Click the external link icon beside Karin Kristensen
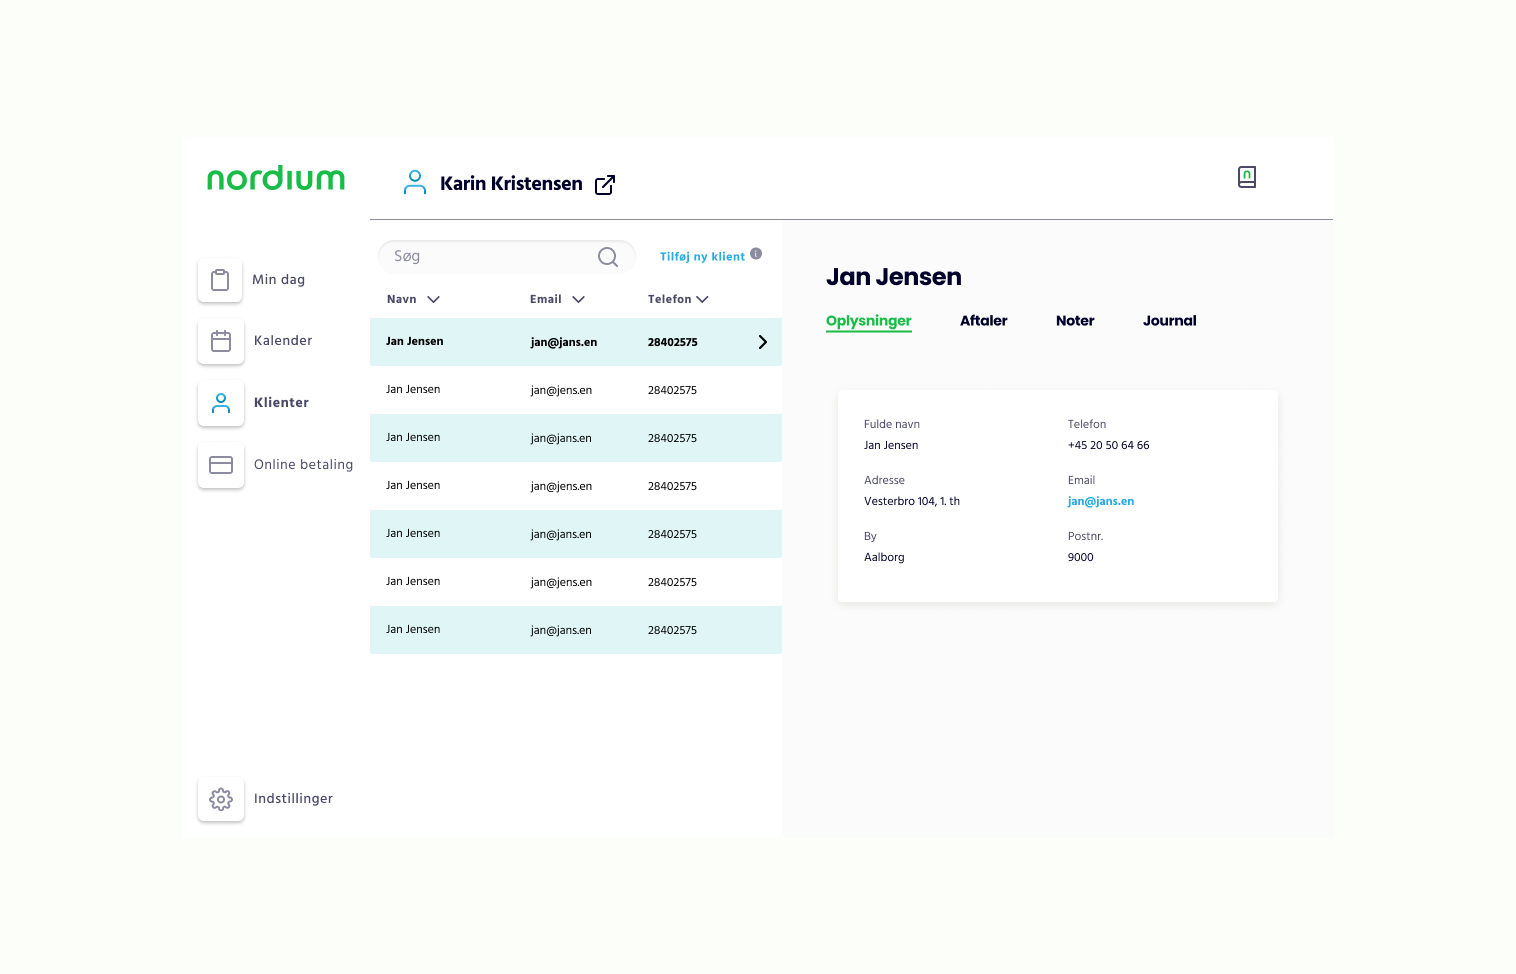 click(x=605, y=185)
